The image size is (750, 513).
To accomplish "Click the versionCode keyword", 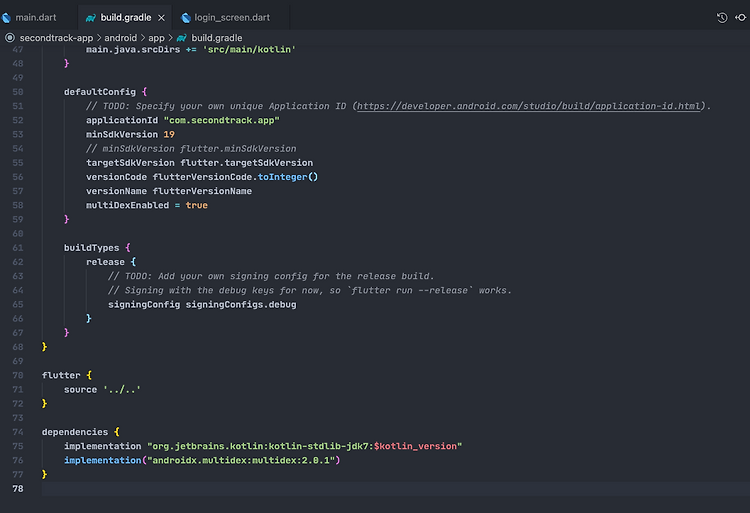I will pyautogui.click(x=116, y=177).
